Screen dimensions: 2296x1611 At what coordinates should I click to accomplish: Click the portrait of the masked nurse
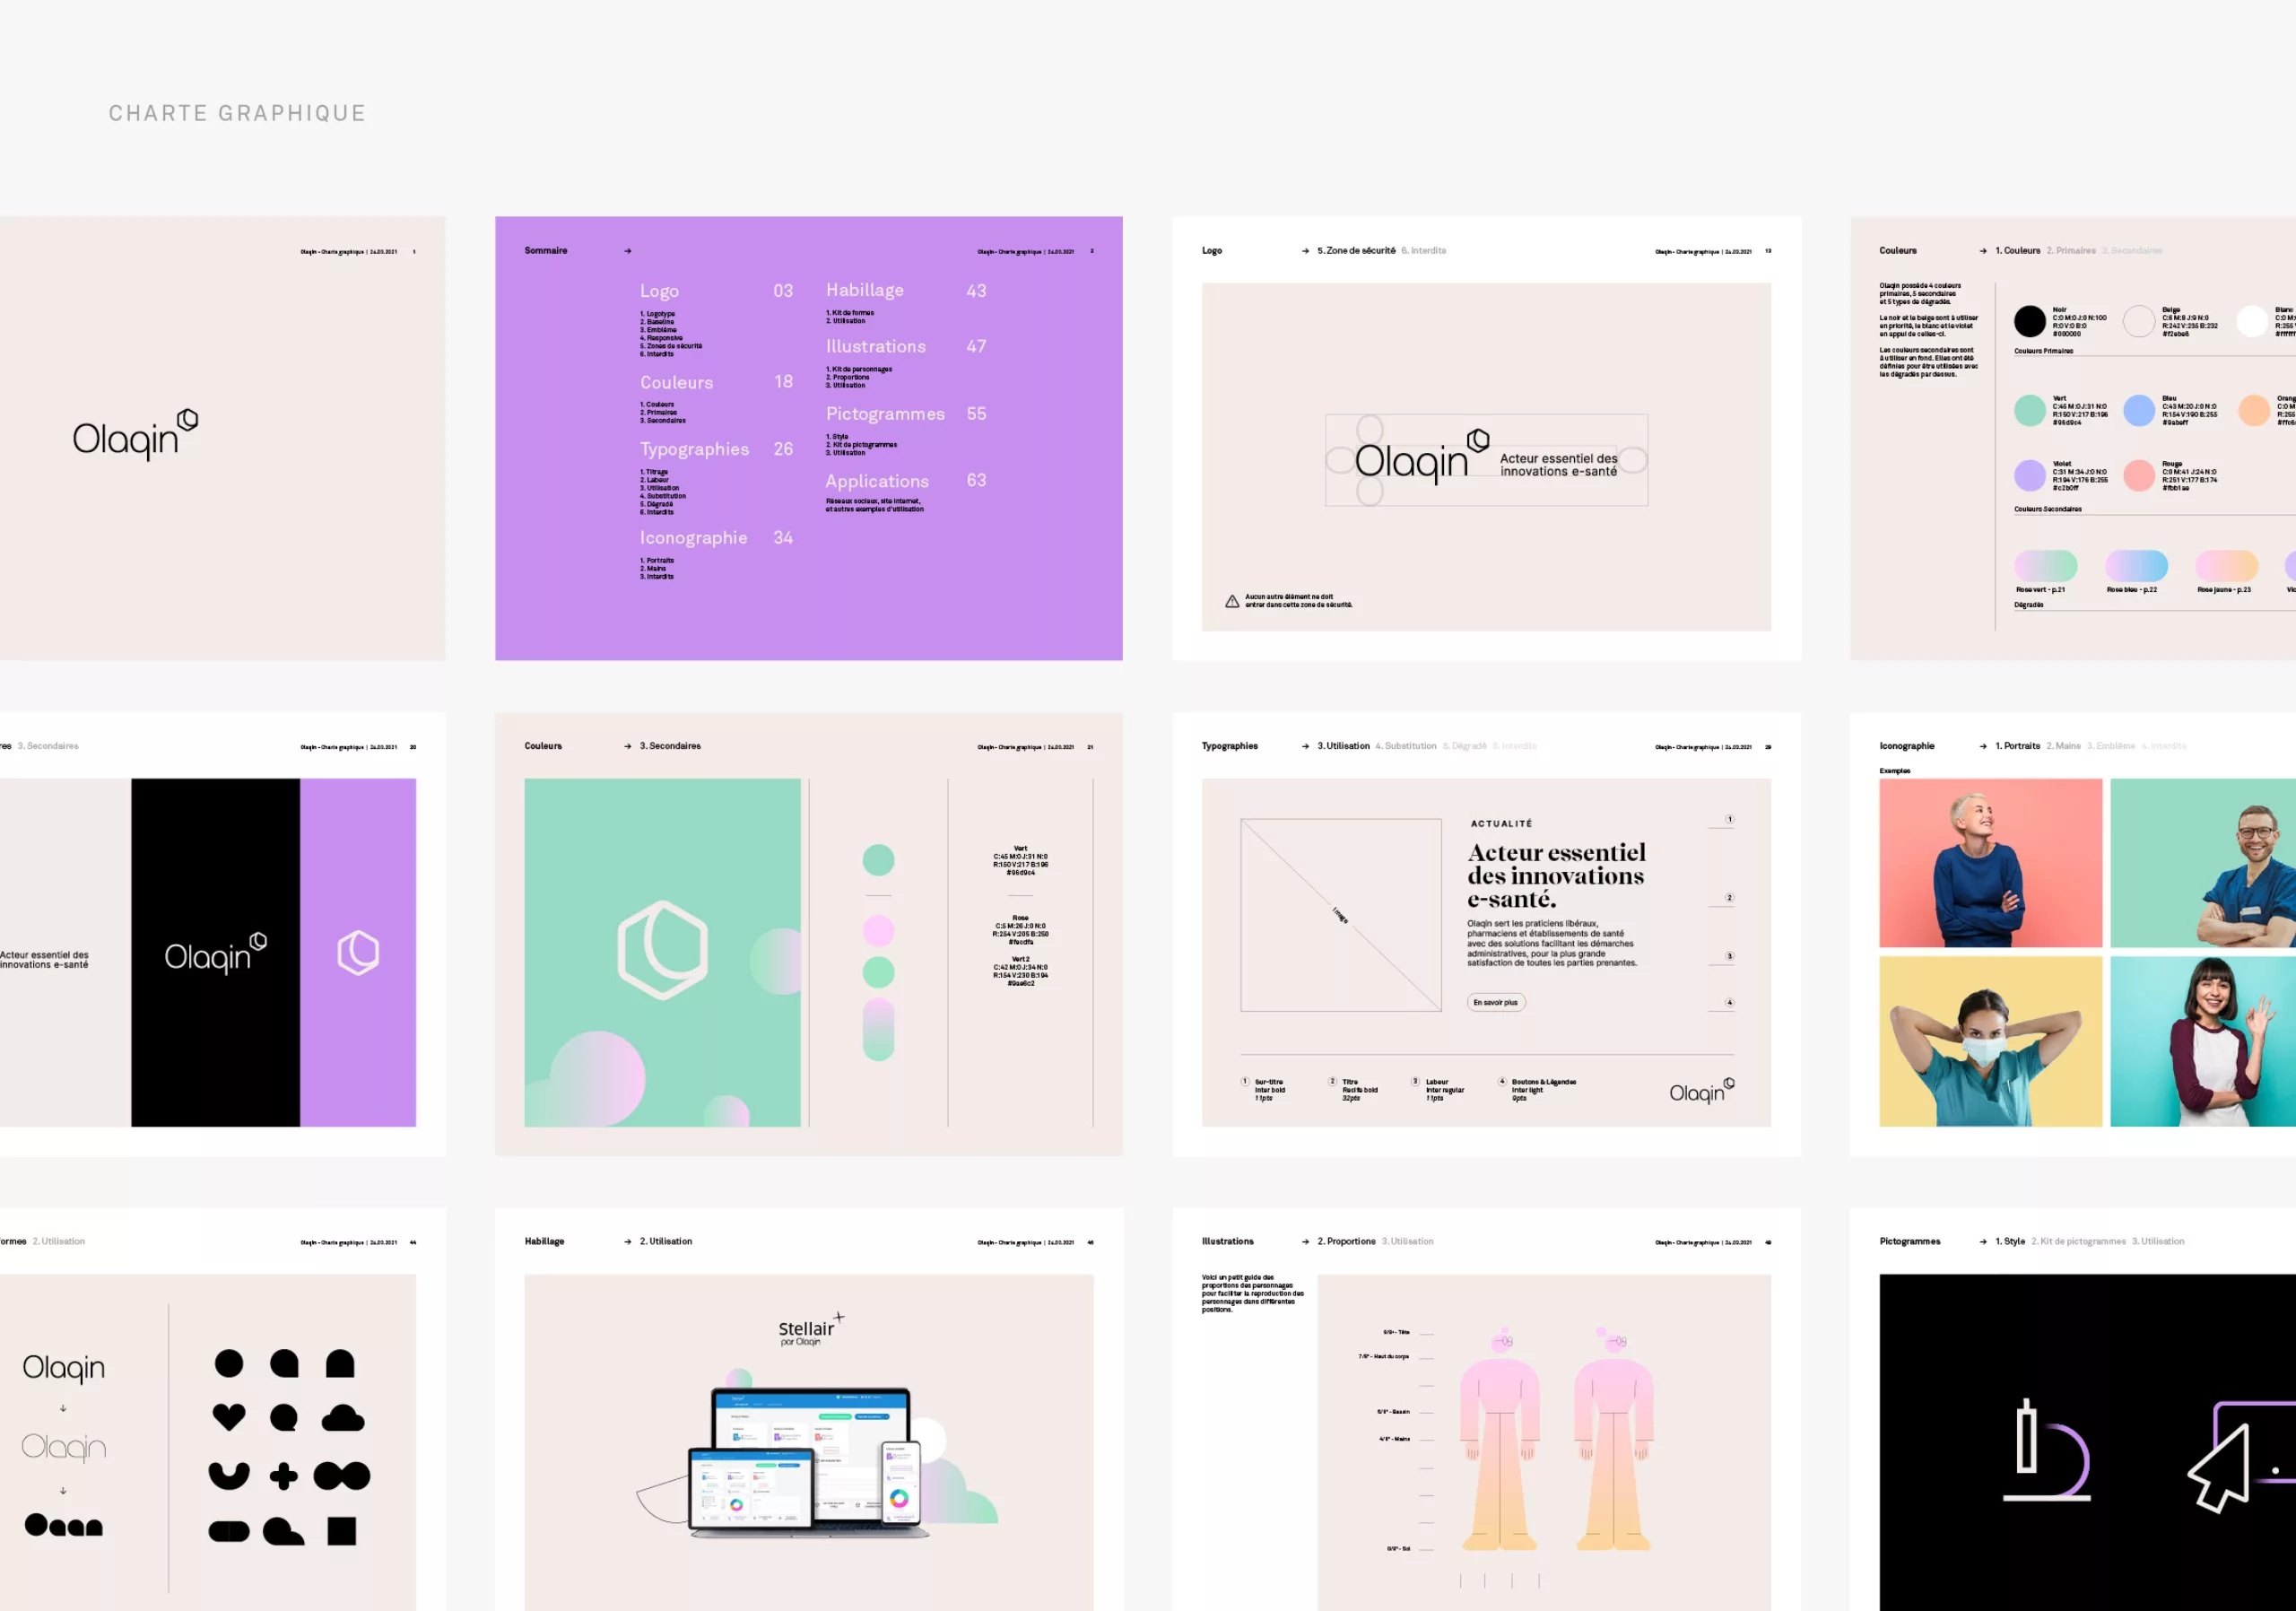[x=1990, y=1041]
